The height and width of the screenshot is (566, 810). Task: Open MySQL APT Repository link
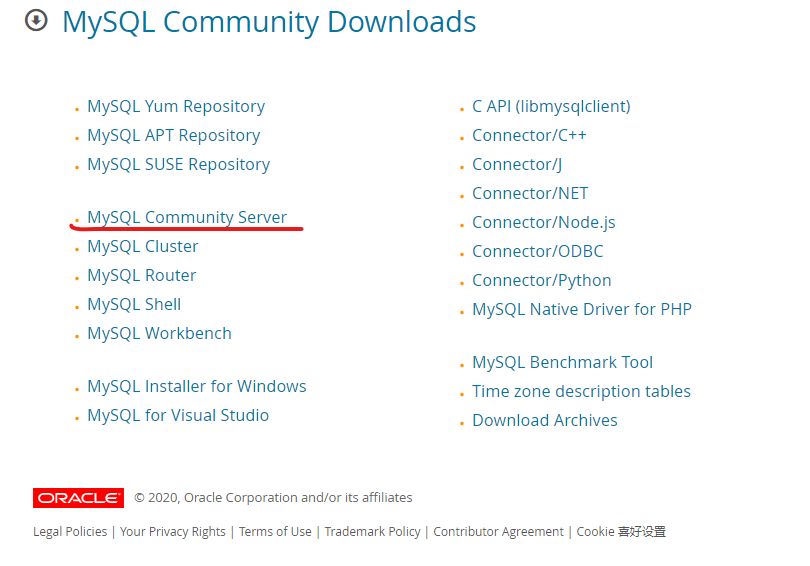[x=174, y=135]
